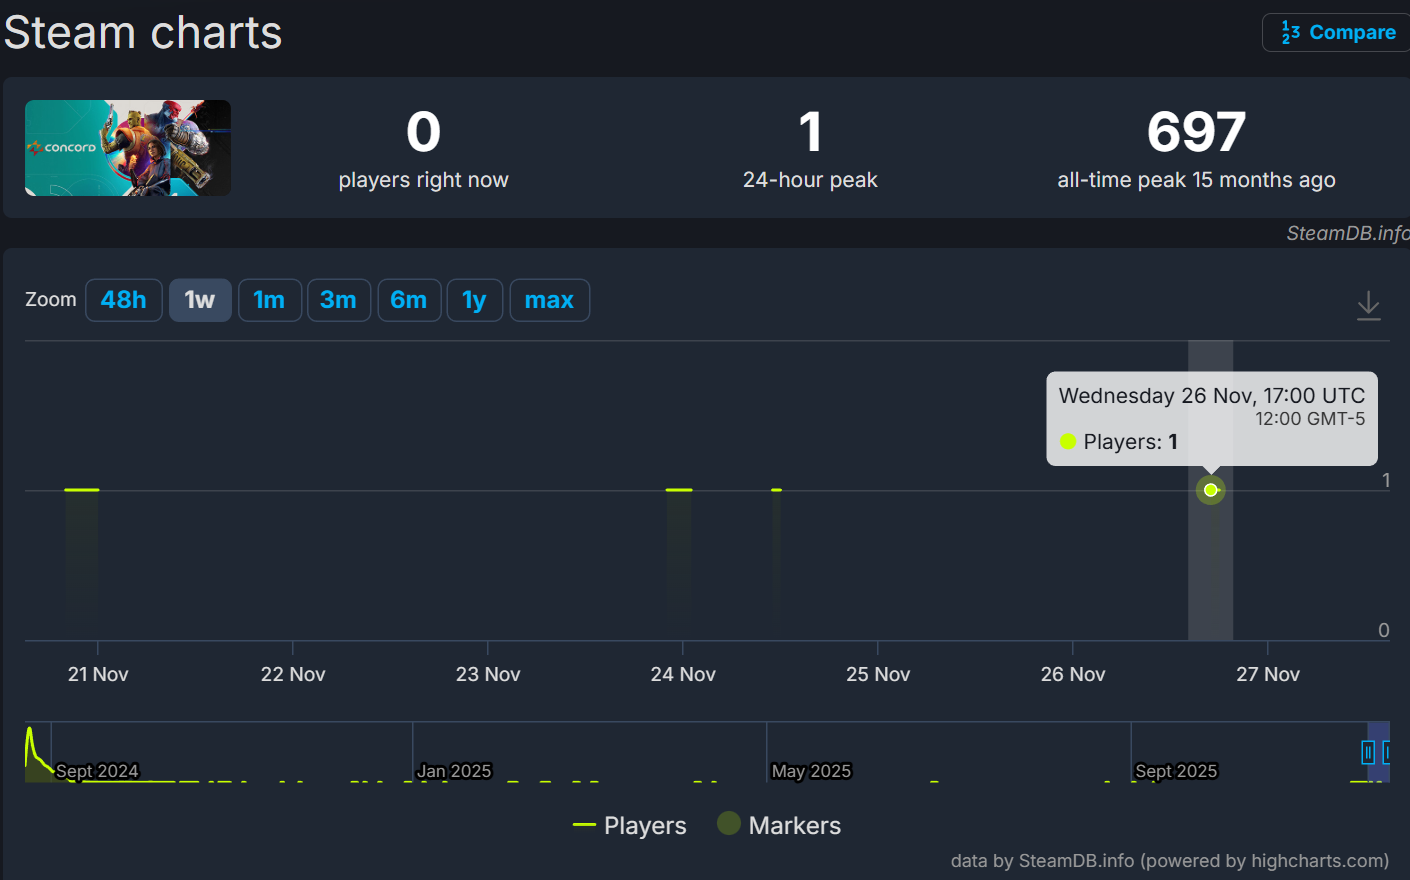This screenshot has height=880, width=1410.
Task: Toggle the Players series in legend
Action: (x=630, y=825)
